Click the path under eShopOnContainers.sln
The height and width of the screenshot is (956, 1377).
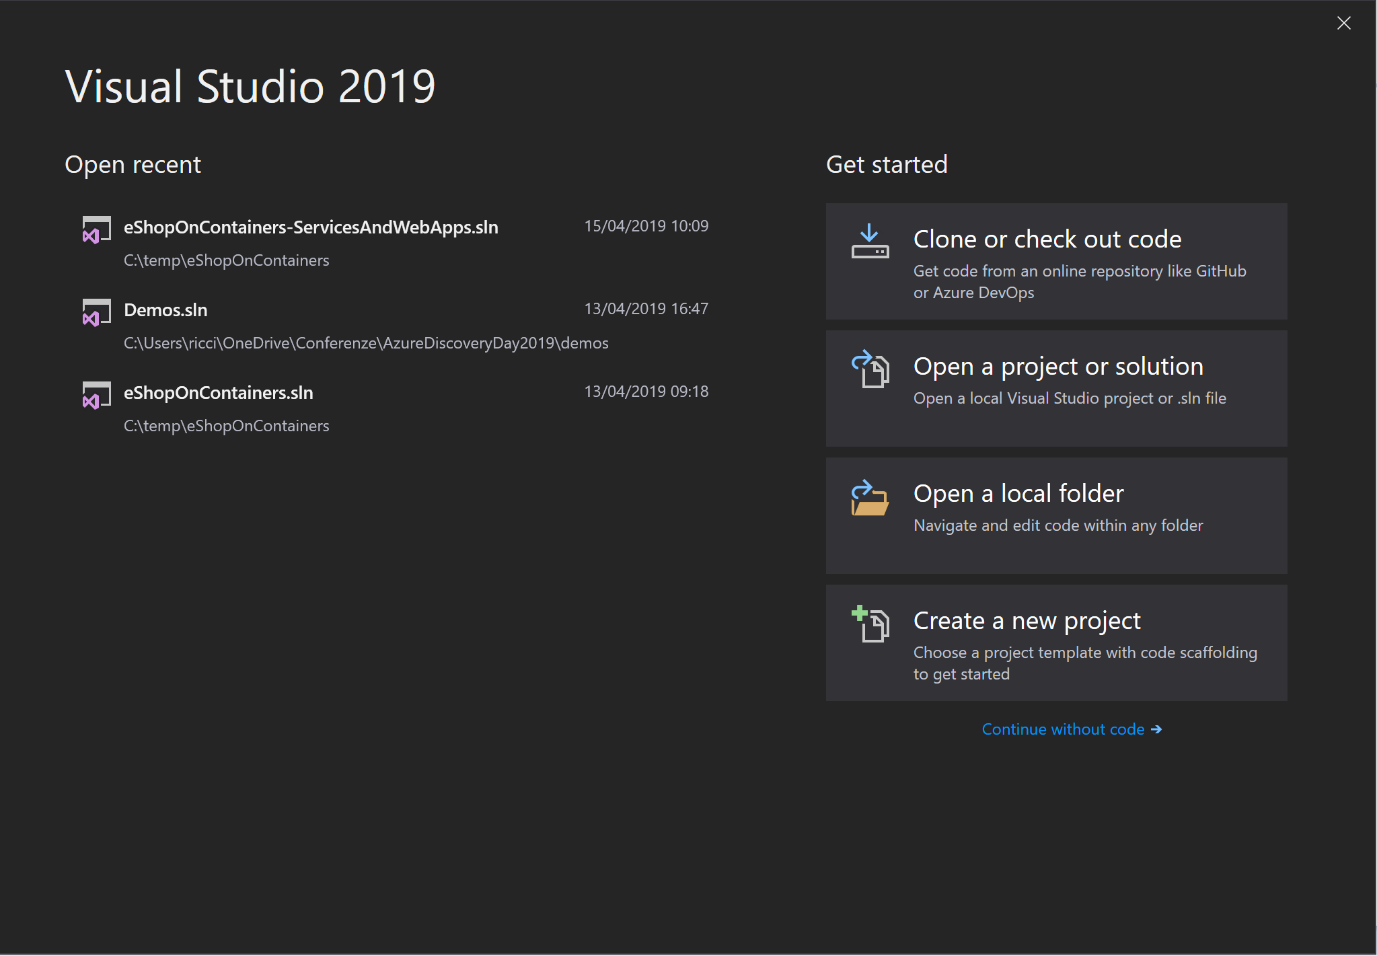pos(226,426)
